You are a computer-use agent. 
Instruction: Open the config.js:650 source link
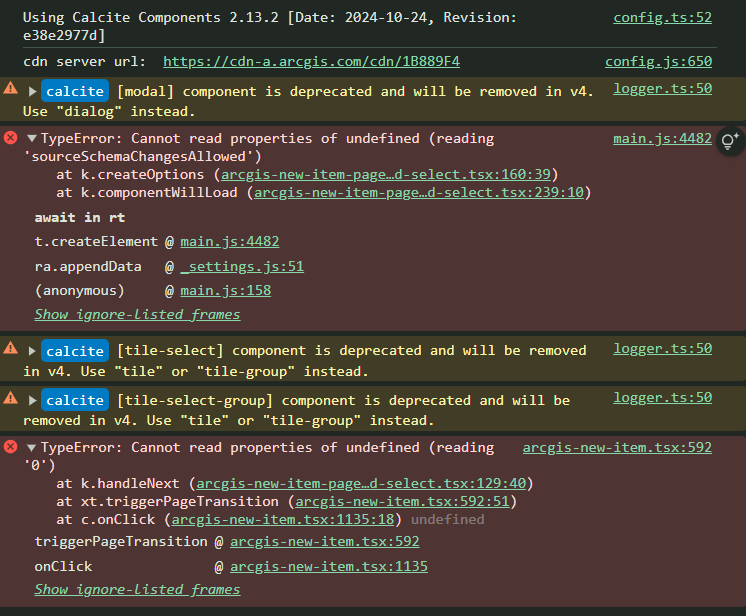[x=658, y=62]
